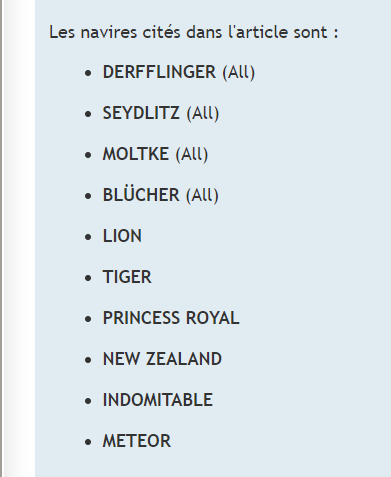The image size is (391, 477).
Task: Open the MOLTKE ship link
Action: (x=136, y=154)
